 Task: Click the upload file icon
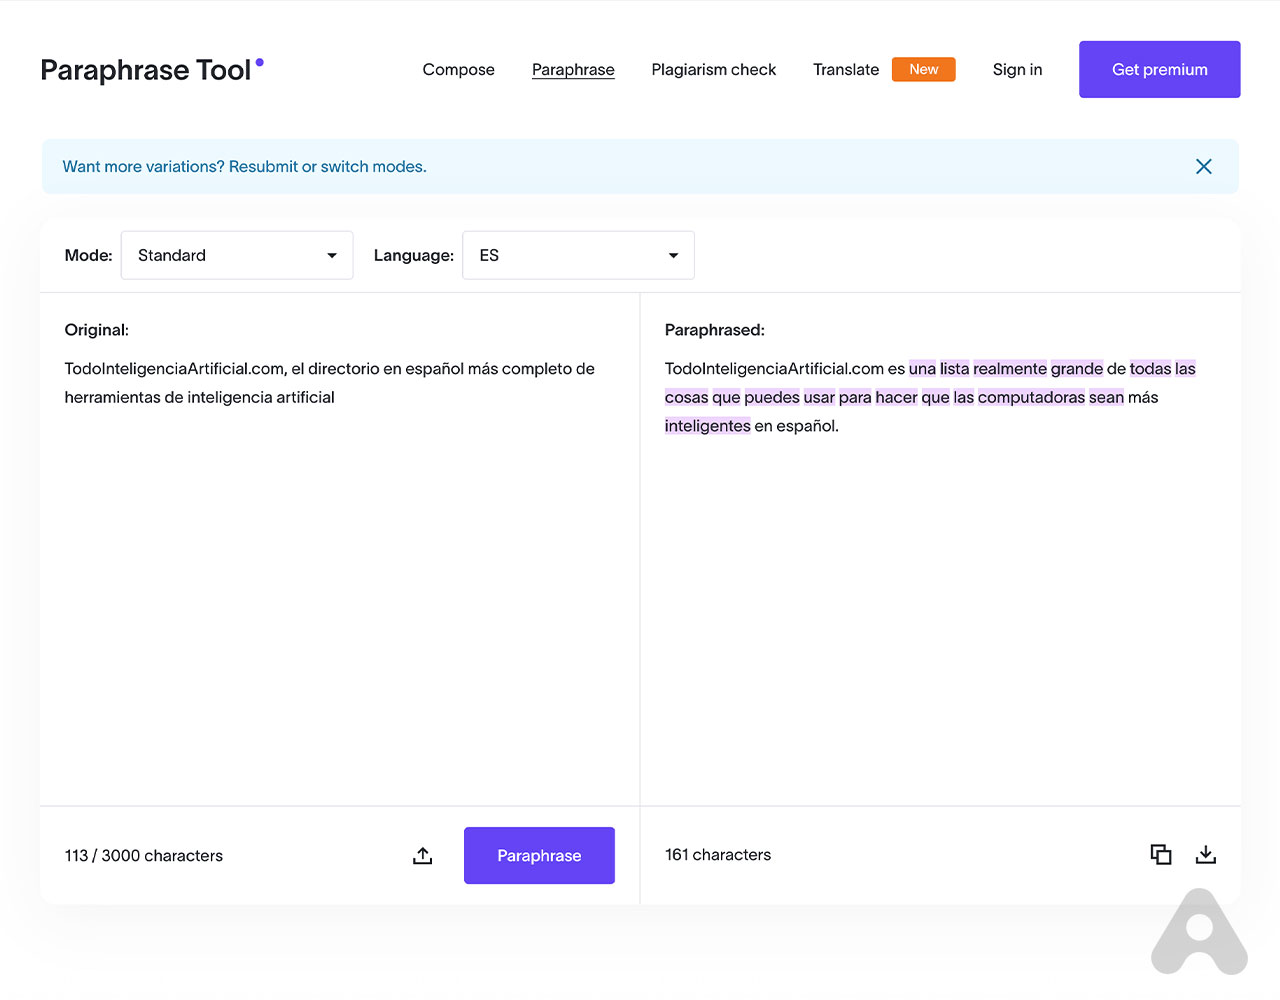coord(423,856)
